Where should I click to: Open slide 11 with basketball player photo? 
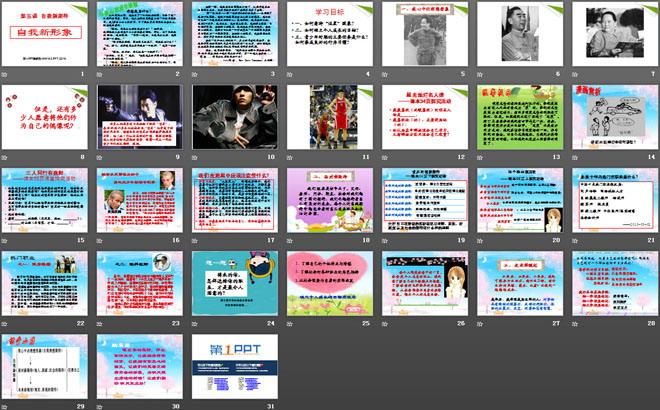point(329,119)
